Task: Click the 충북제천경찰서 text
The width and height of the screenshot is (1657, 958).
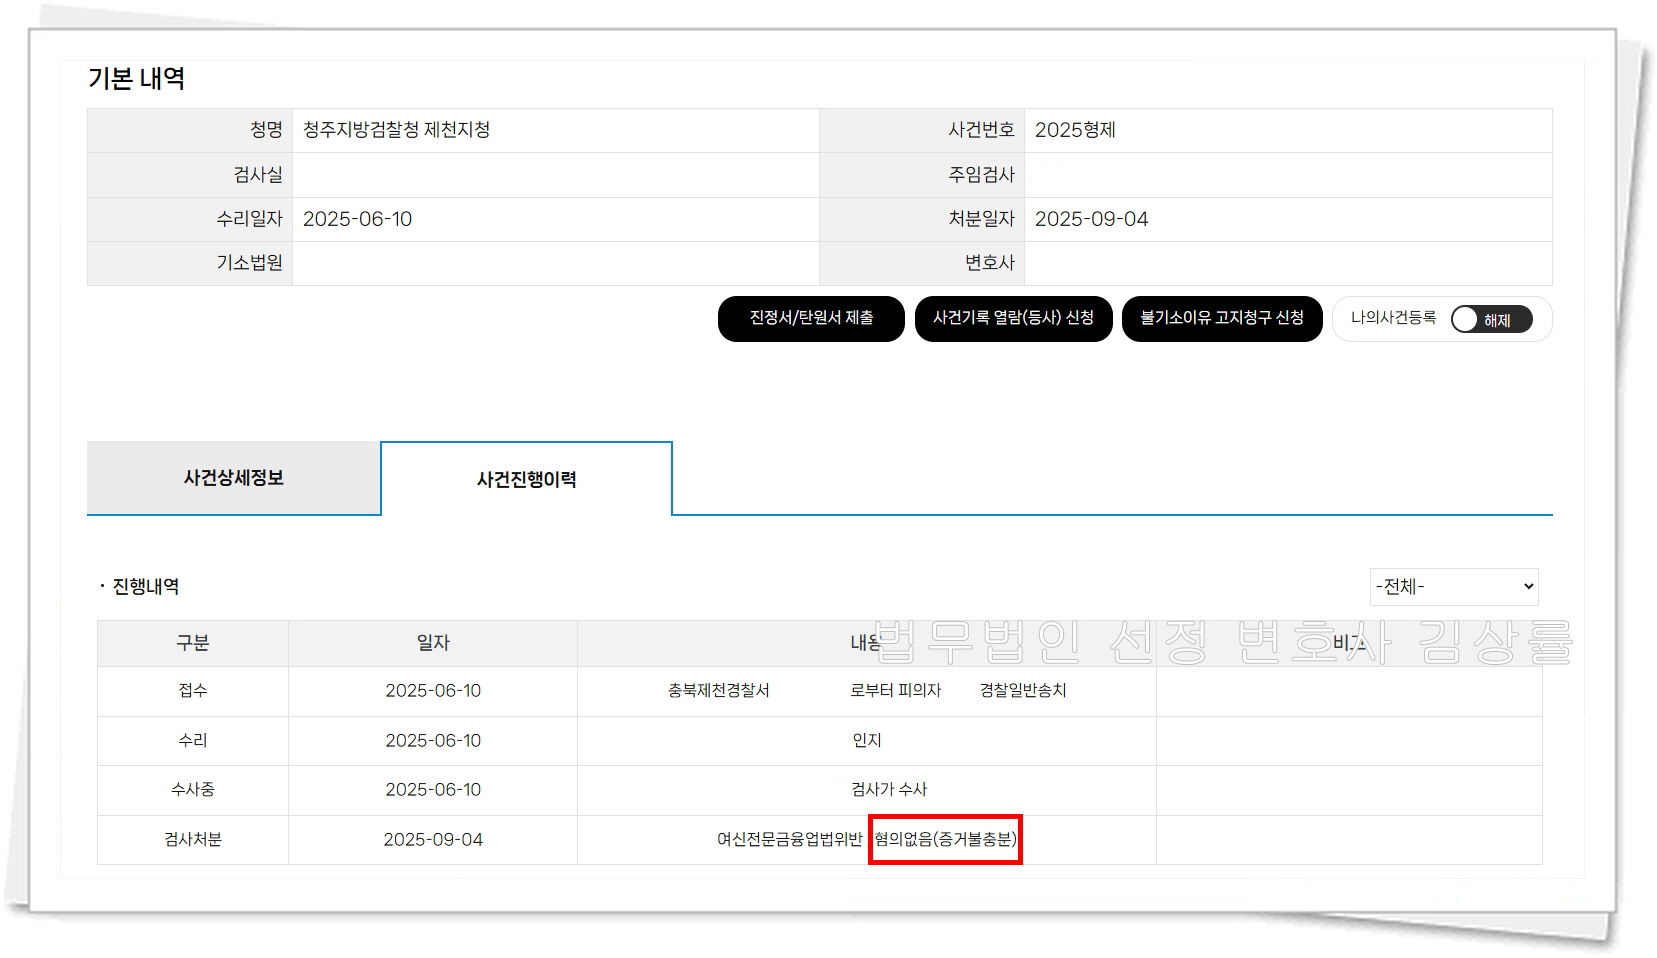Action: (718, 691)
